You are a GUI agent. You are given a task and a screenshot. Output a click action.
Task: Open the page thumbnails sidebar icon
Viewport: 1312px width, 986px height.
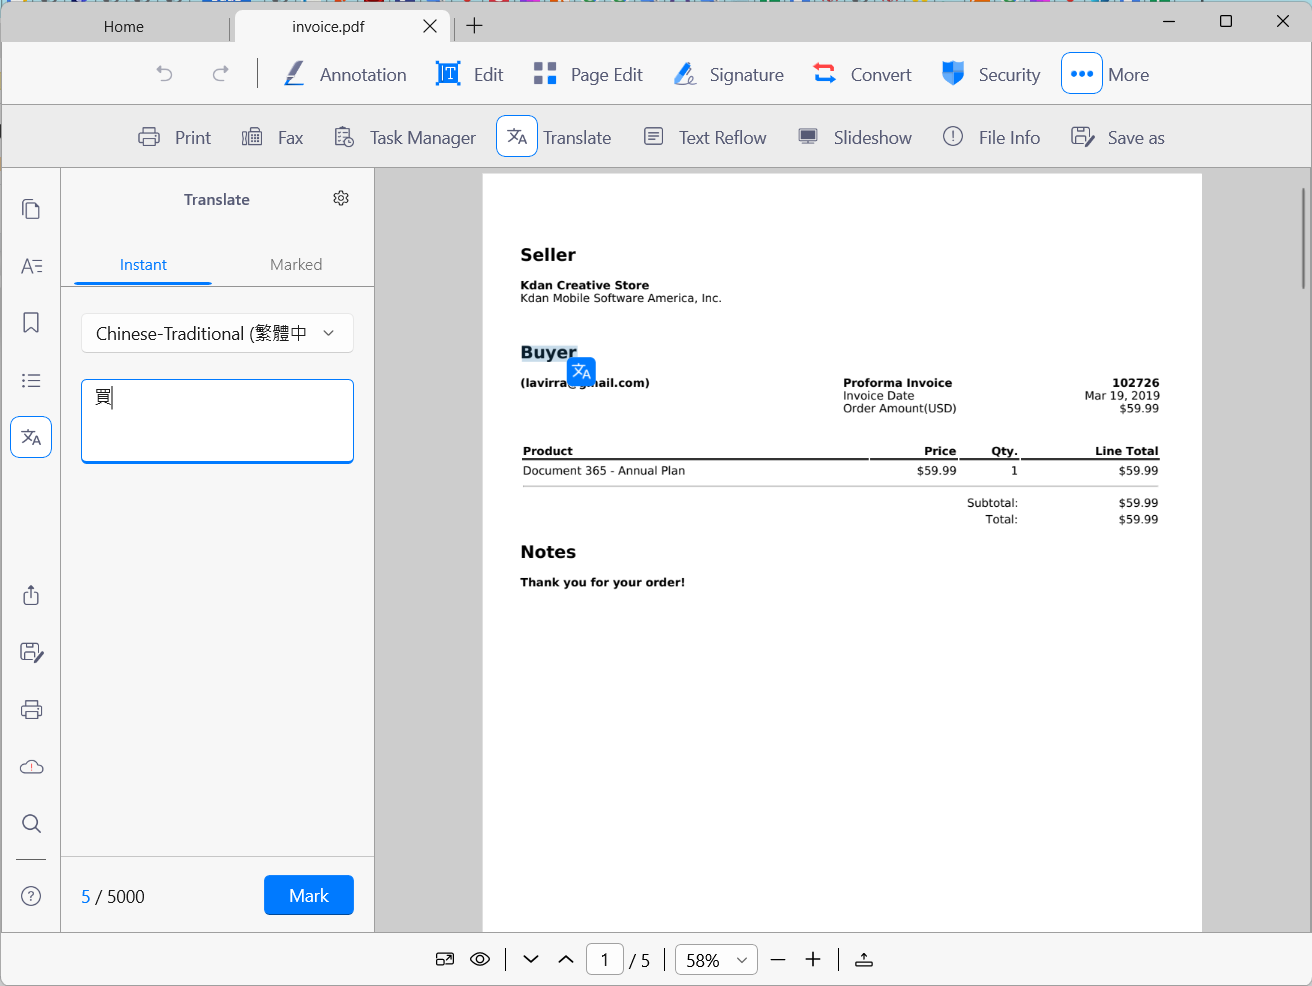31,209
